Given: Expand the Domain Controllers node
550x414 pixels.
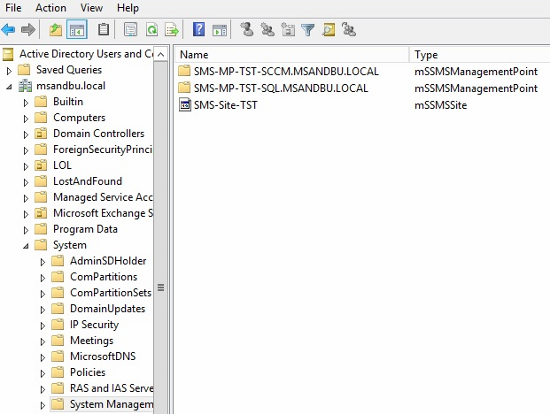Looking at the screenshot, I should pyautogui.click(x=26, y=135).
